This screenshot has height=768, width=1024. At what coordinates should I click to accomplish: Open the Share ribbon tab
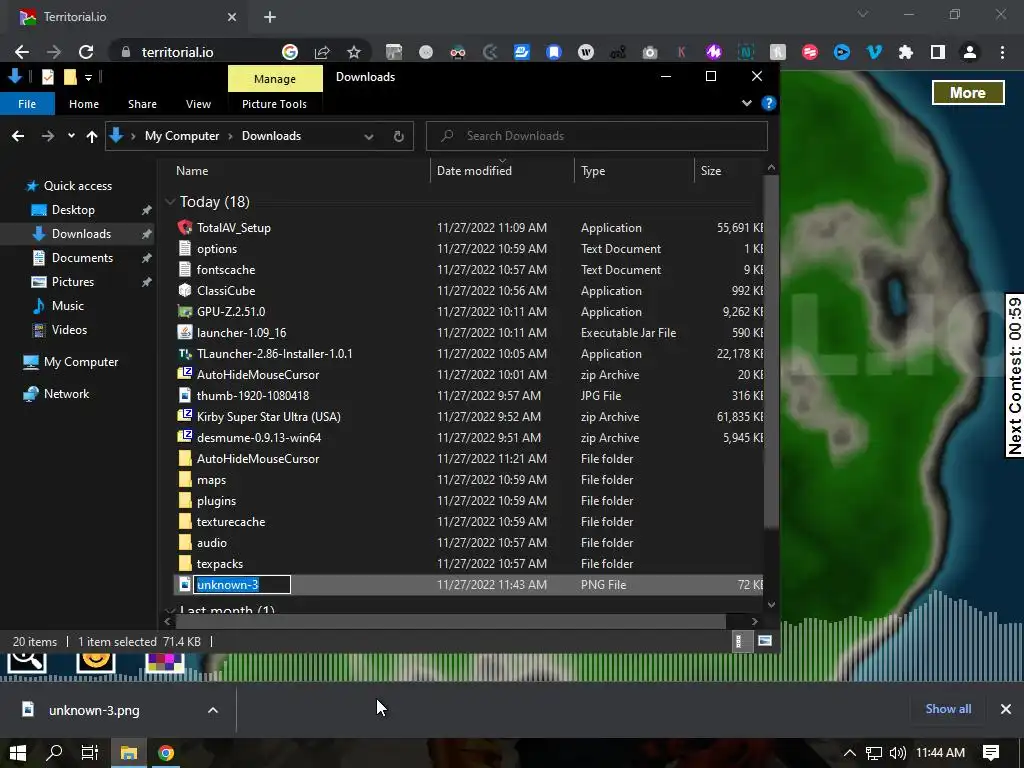pos(142,104)
